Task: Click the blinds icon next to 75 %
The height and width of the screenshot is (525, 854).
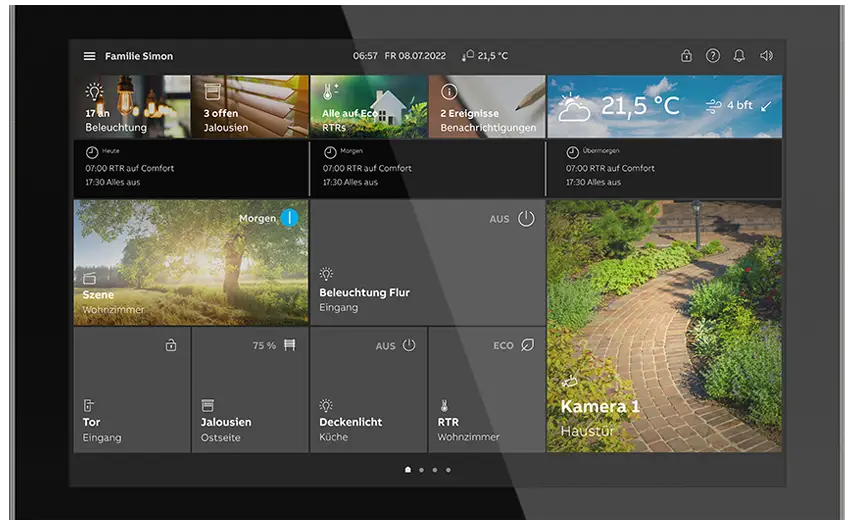Action: (290, 345)
